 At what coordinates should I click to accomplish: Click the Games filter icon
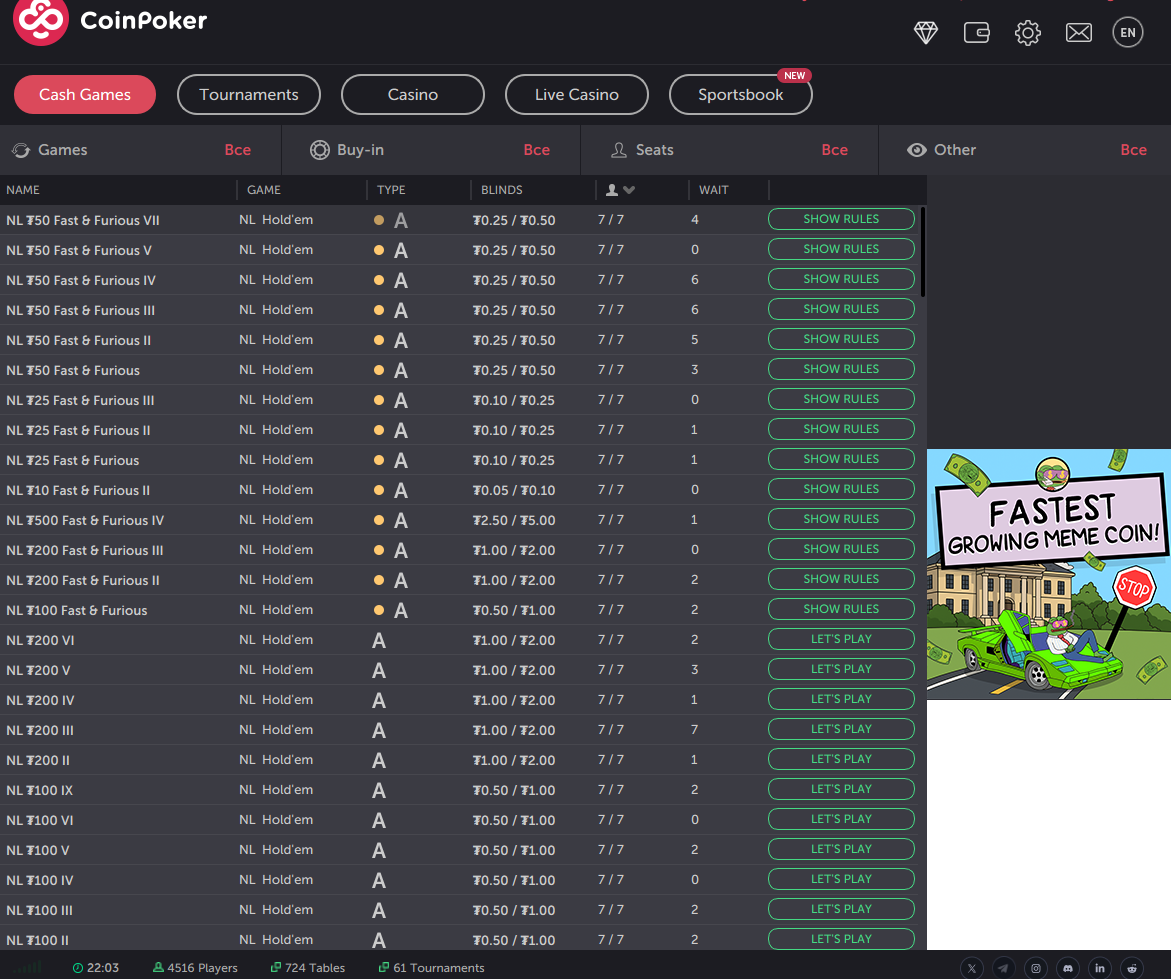21,149
